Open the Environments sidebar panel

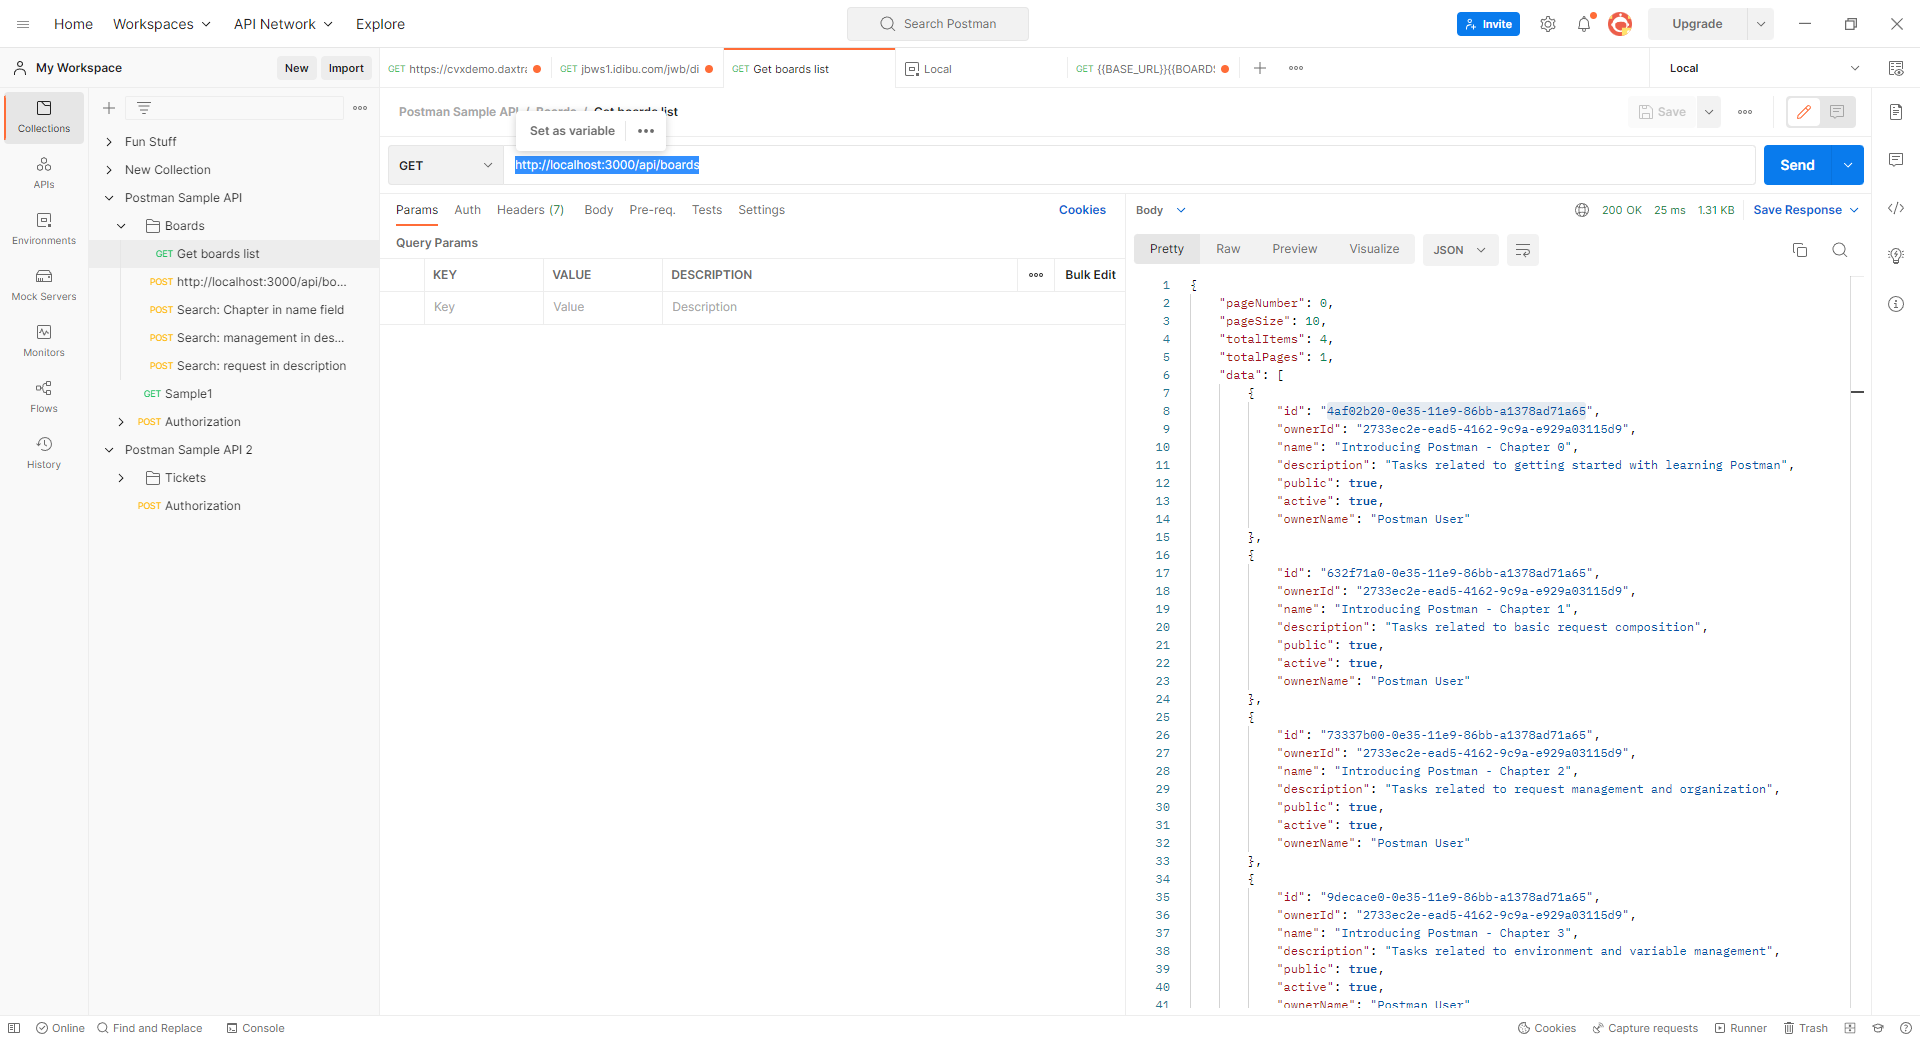coord(44,229)
